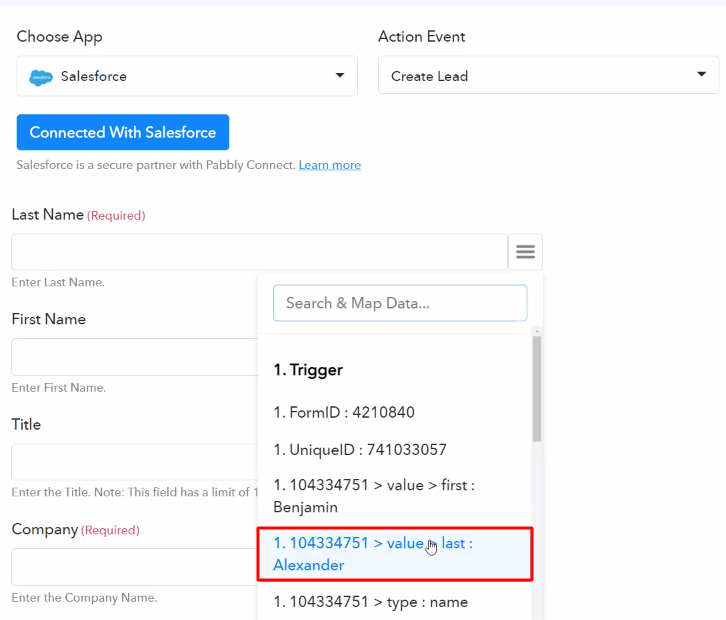Click into the Last Name input field
The width and height of the screenshot is (726, 620).
point(259,252)
